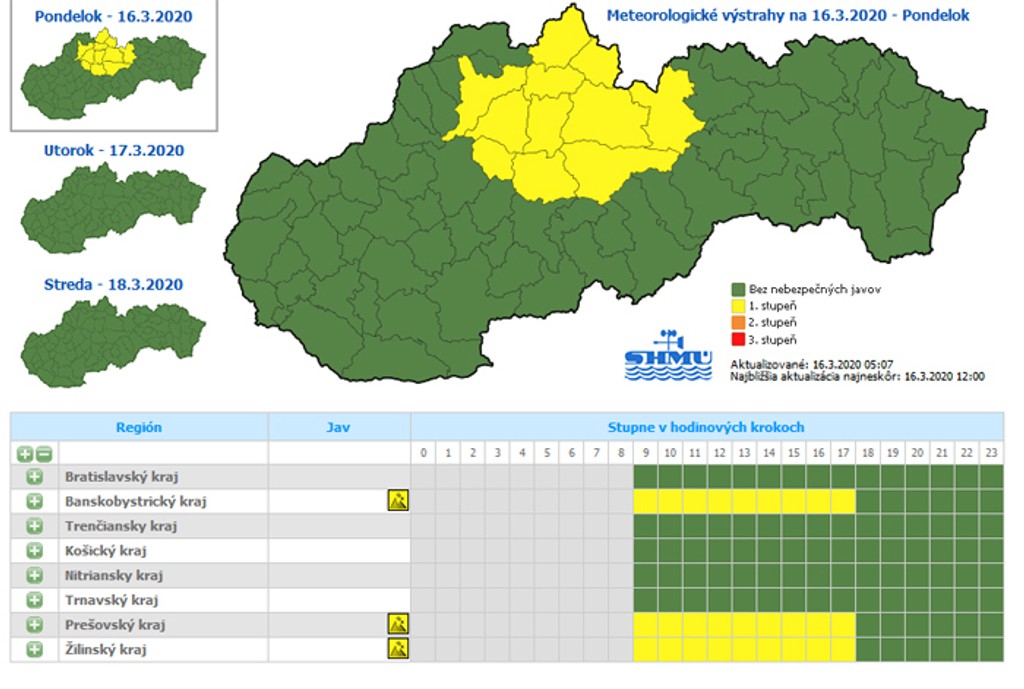Expand the Košický kraj row
Image resolution: width=1024 pixels, height=689 pixels.
(x=34, y=551)
